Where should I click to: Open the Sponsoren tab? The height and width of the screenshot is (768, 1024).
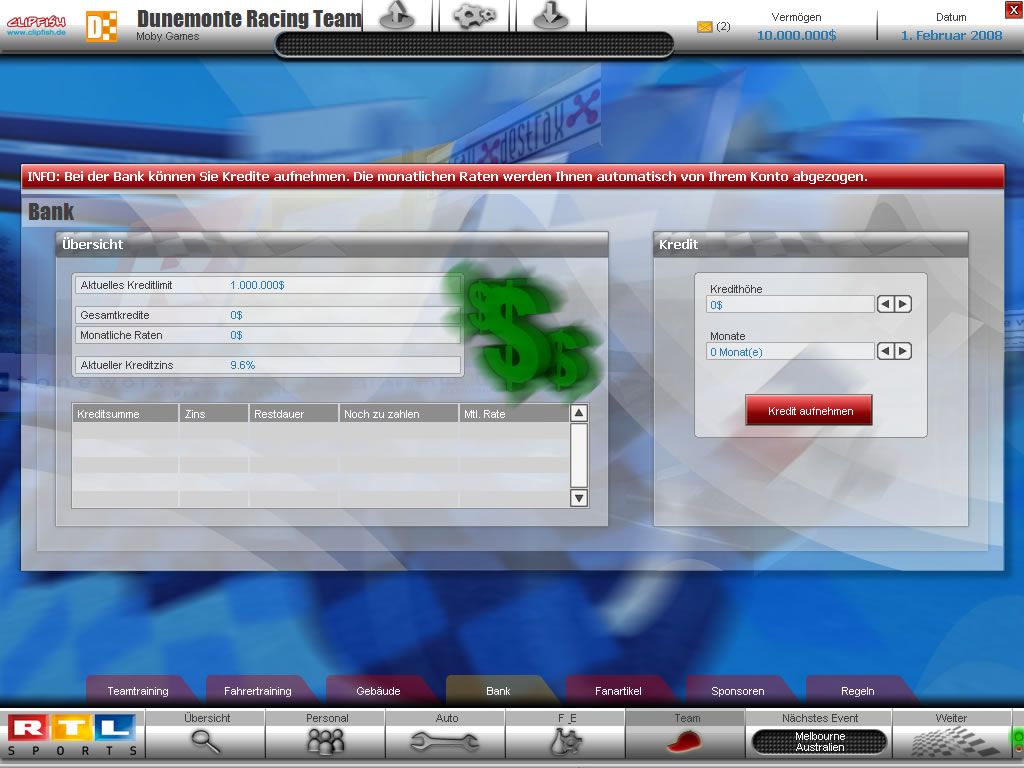tap(737, 690)
